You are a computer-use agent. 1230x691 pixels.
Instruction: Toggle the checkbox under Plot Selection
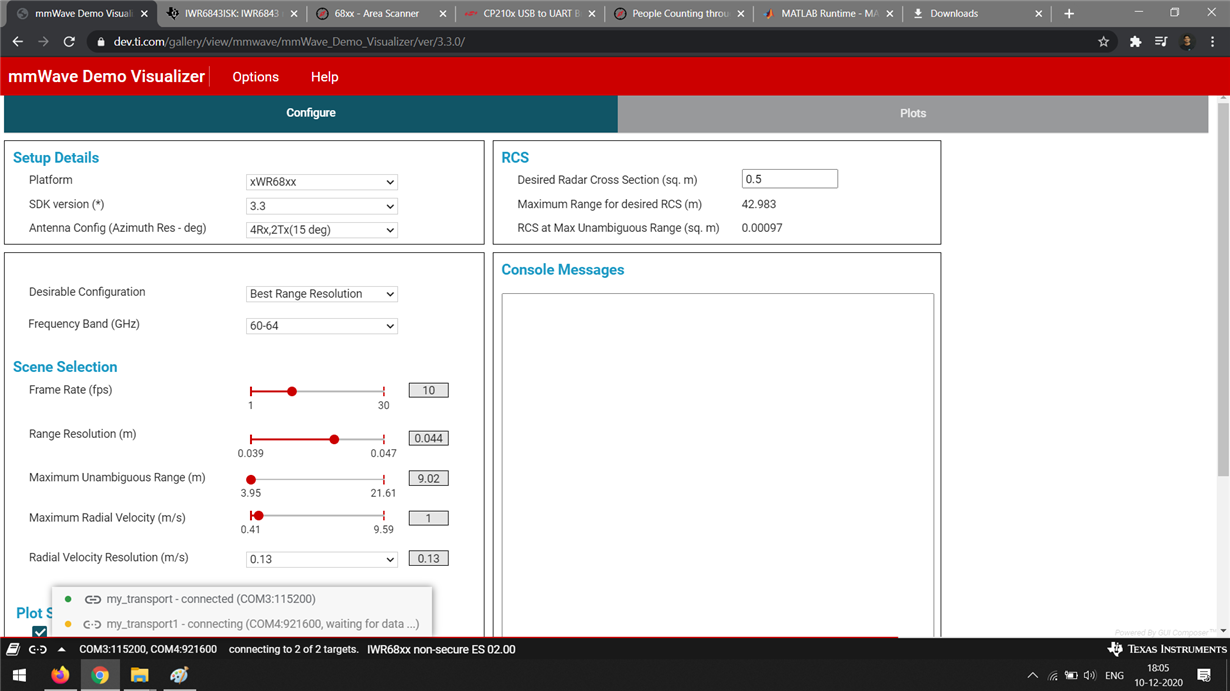click(40, 632)
